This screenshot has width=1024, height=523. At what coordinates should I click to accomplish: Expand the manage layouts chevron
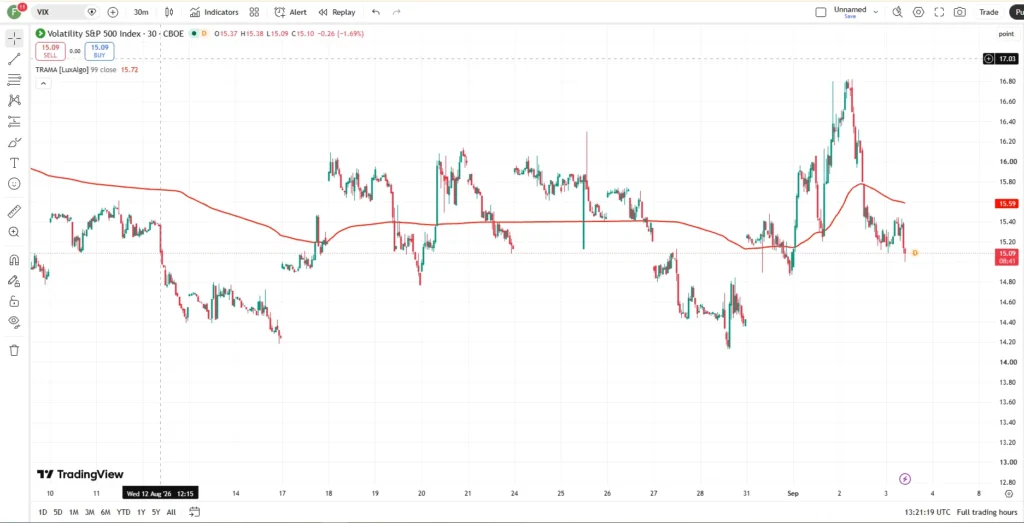pos(876,12)
